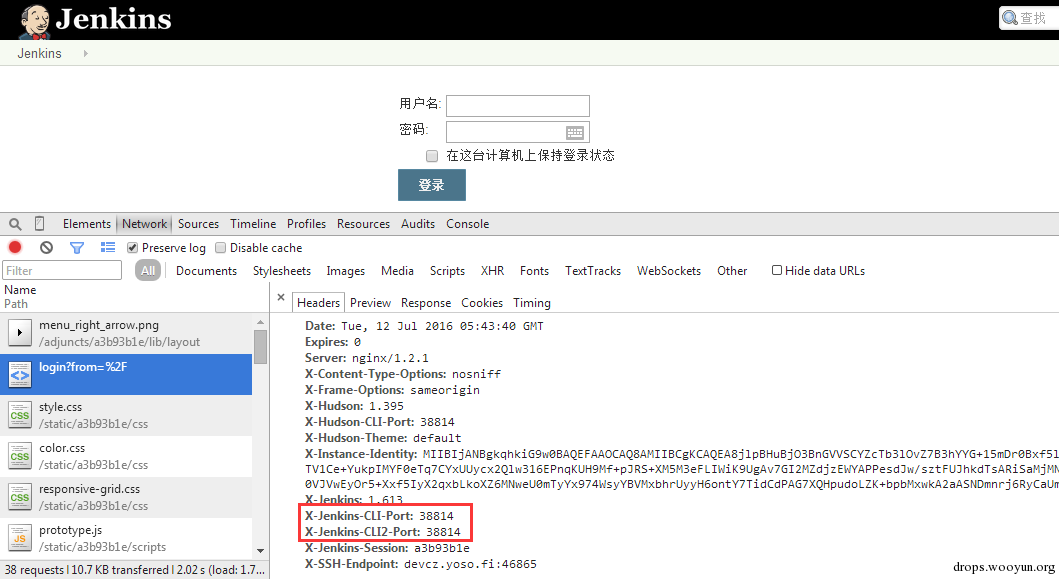The image size is (1059, 579).
Task: Filter requests by Media
Action: pos(397,270)
